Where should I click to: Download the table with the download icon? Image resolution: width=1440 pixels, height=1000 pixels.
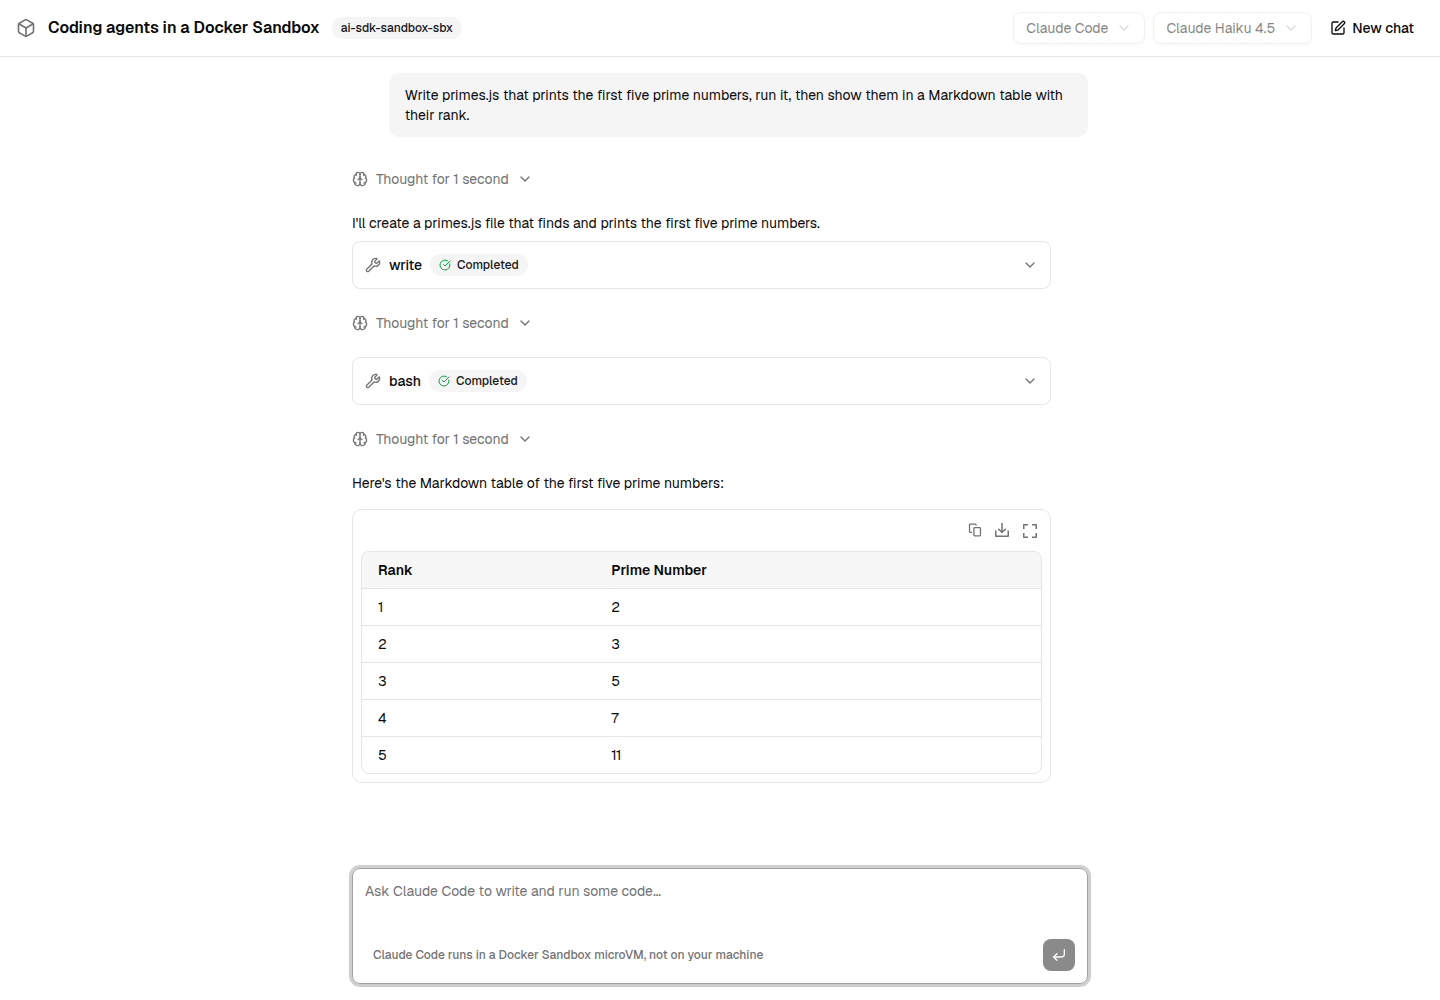pyautogui.click(x=1002, y=530)
